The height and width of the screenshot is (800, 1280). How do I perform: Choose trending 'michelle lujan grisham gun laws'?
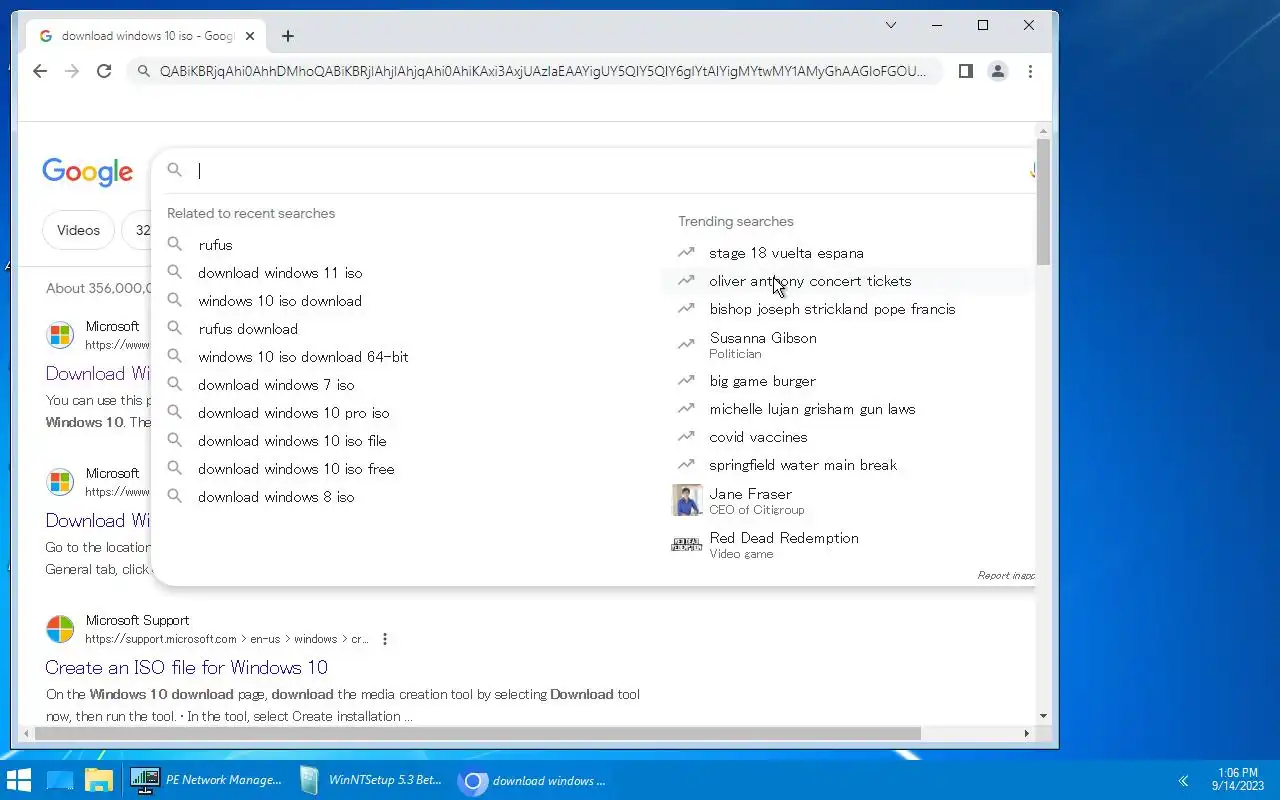(x=848, y=409)
